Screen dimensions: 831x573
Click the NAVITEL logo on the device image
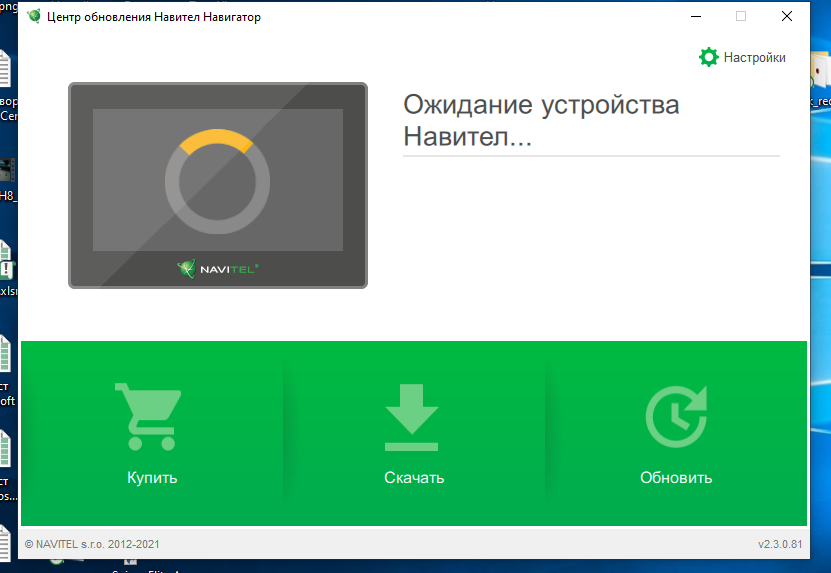coord(217,269)
